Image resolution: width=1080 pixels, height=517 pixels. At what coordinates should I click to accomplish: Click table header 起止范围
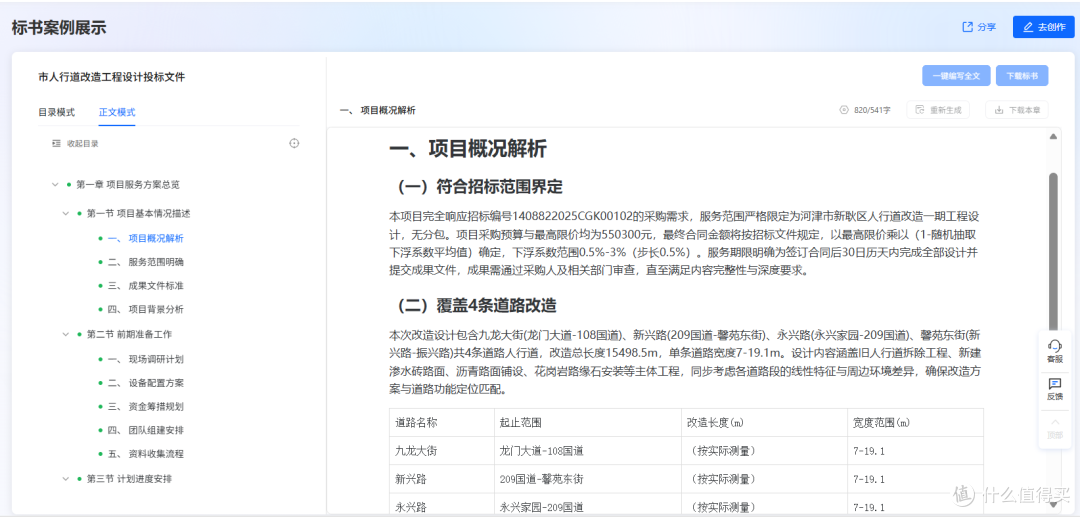519,422
